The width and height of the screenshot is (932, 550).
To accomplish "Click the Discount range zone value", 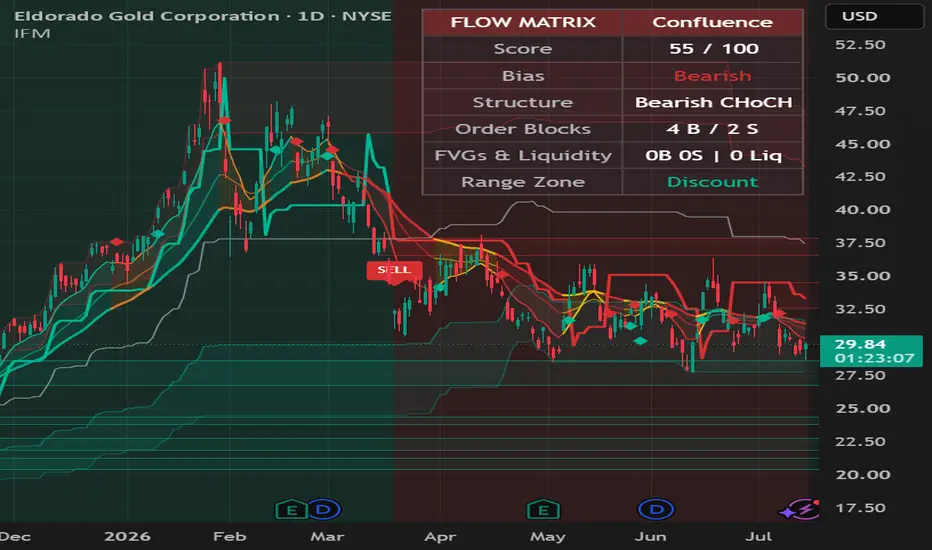I will coord(712,182).
